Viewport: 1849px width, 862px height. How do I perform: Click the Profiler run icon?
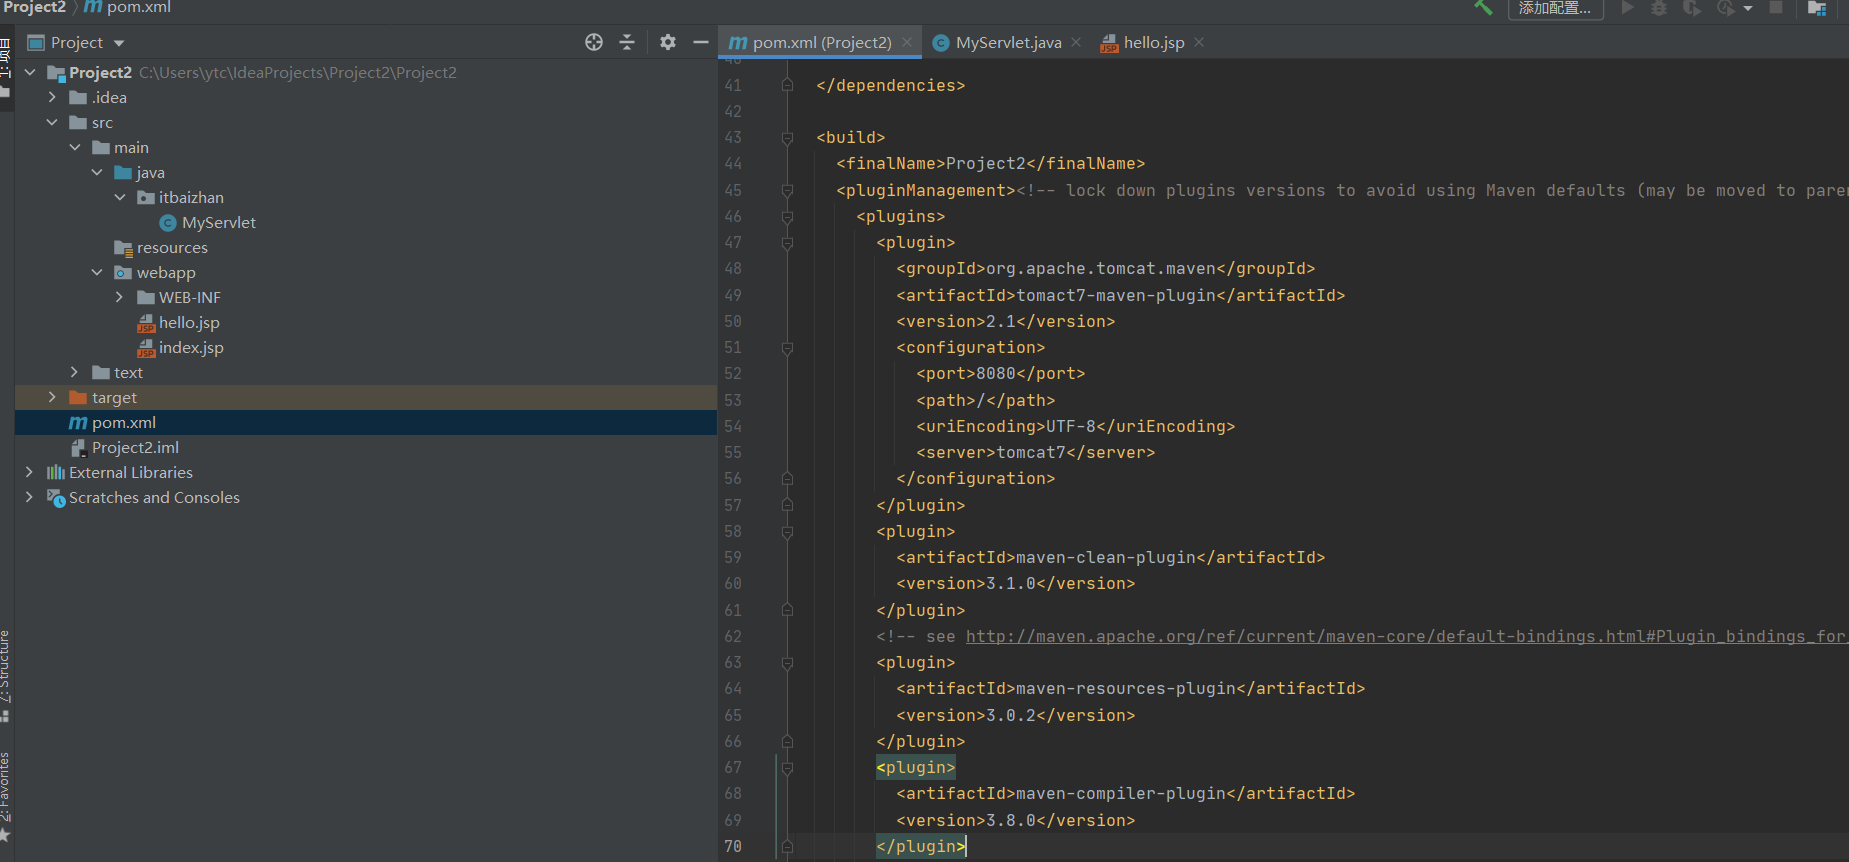click(1726, 7)
